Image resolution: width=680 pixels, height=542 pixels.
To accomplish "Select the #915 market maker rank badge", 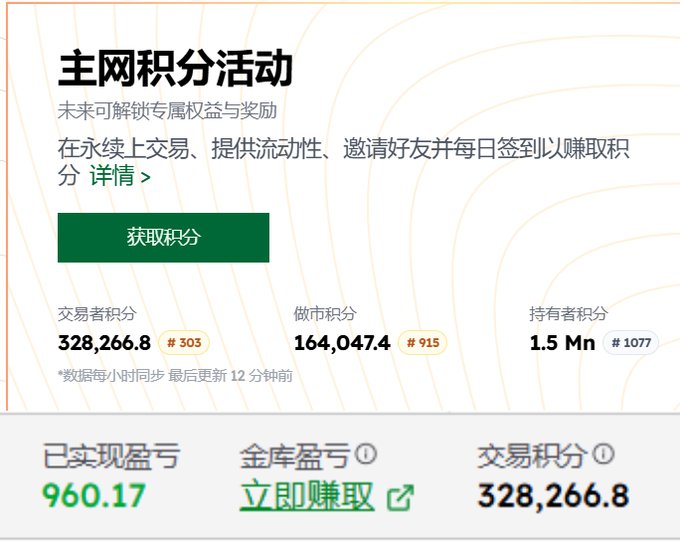I will coord(421,343).
